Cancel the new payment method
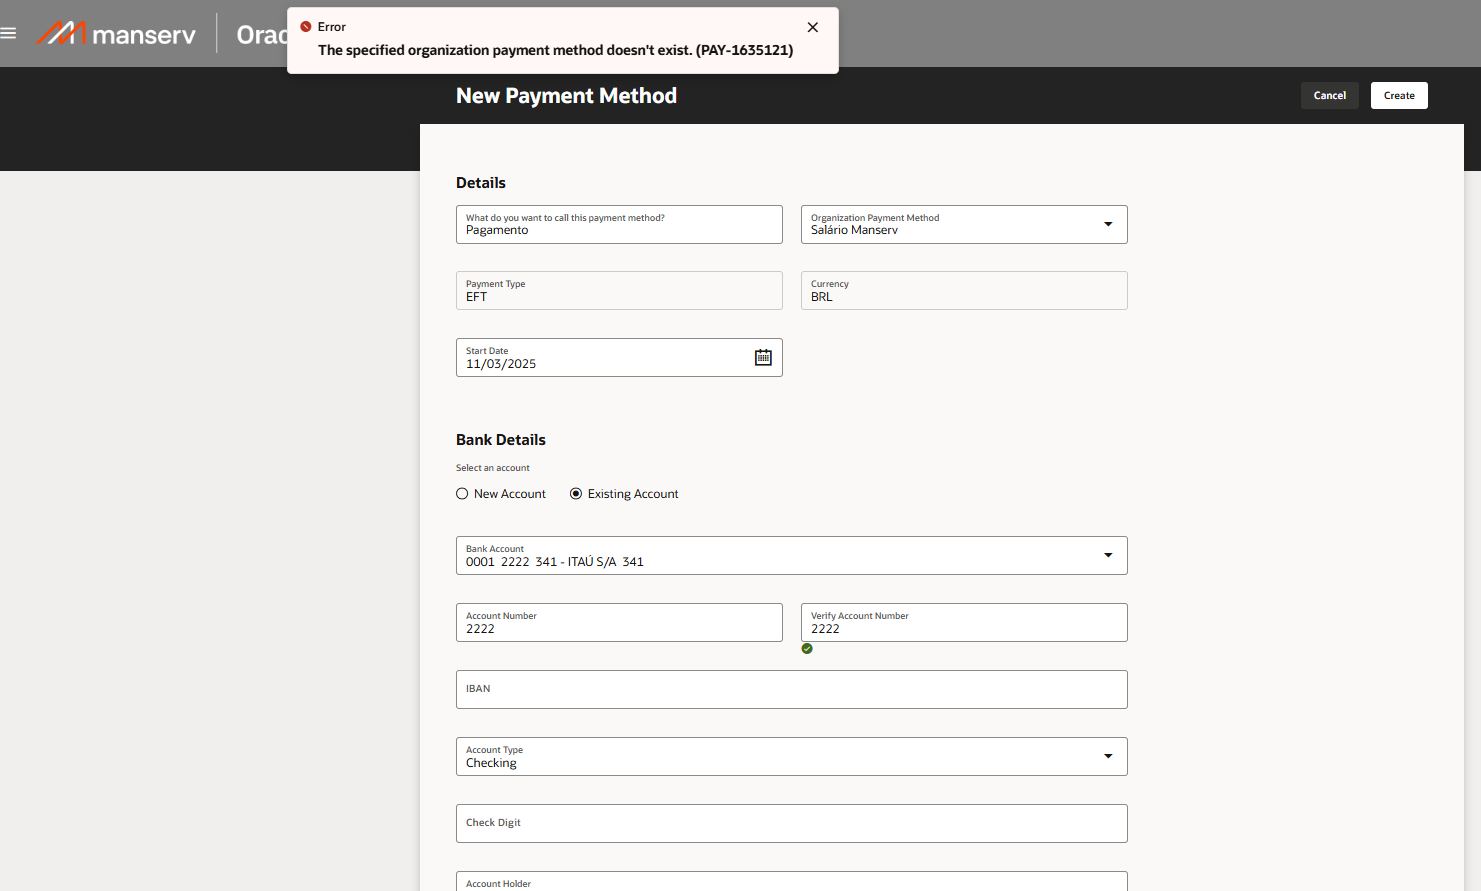1481x891 pixels. pos(1330,96)
